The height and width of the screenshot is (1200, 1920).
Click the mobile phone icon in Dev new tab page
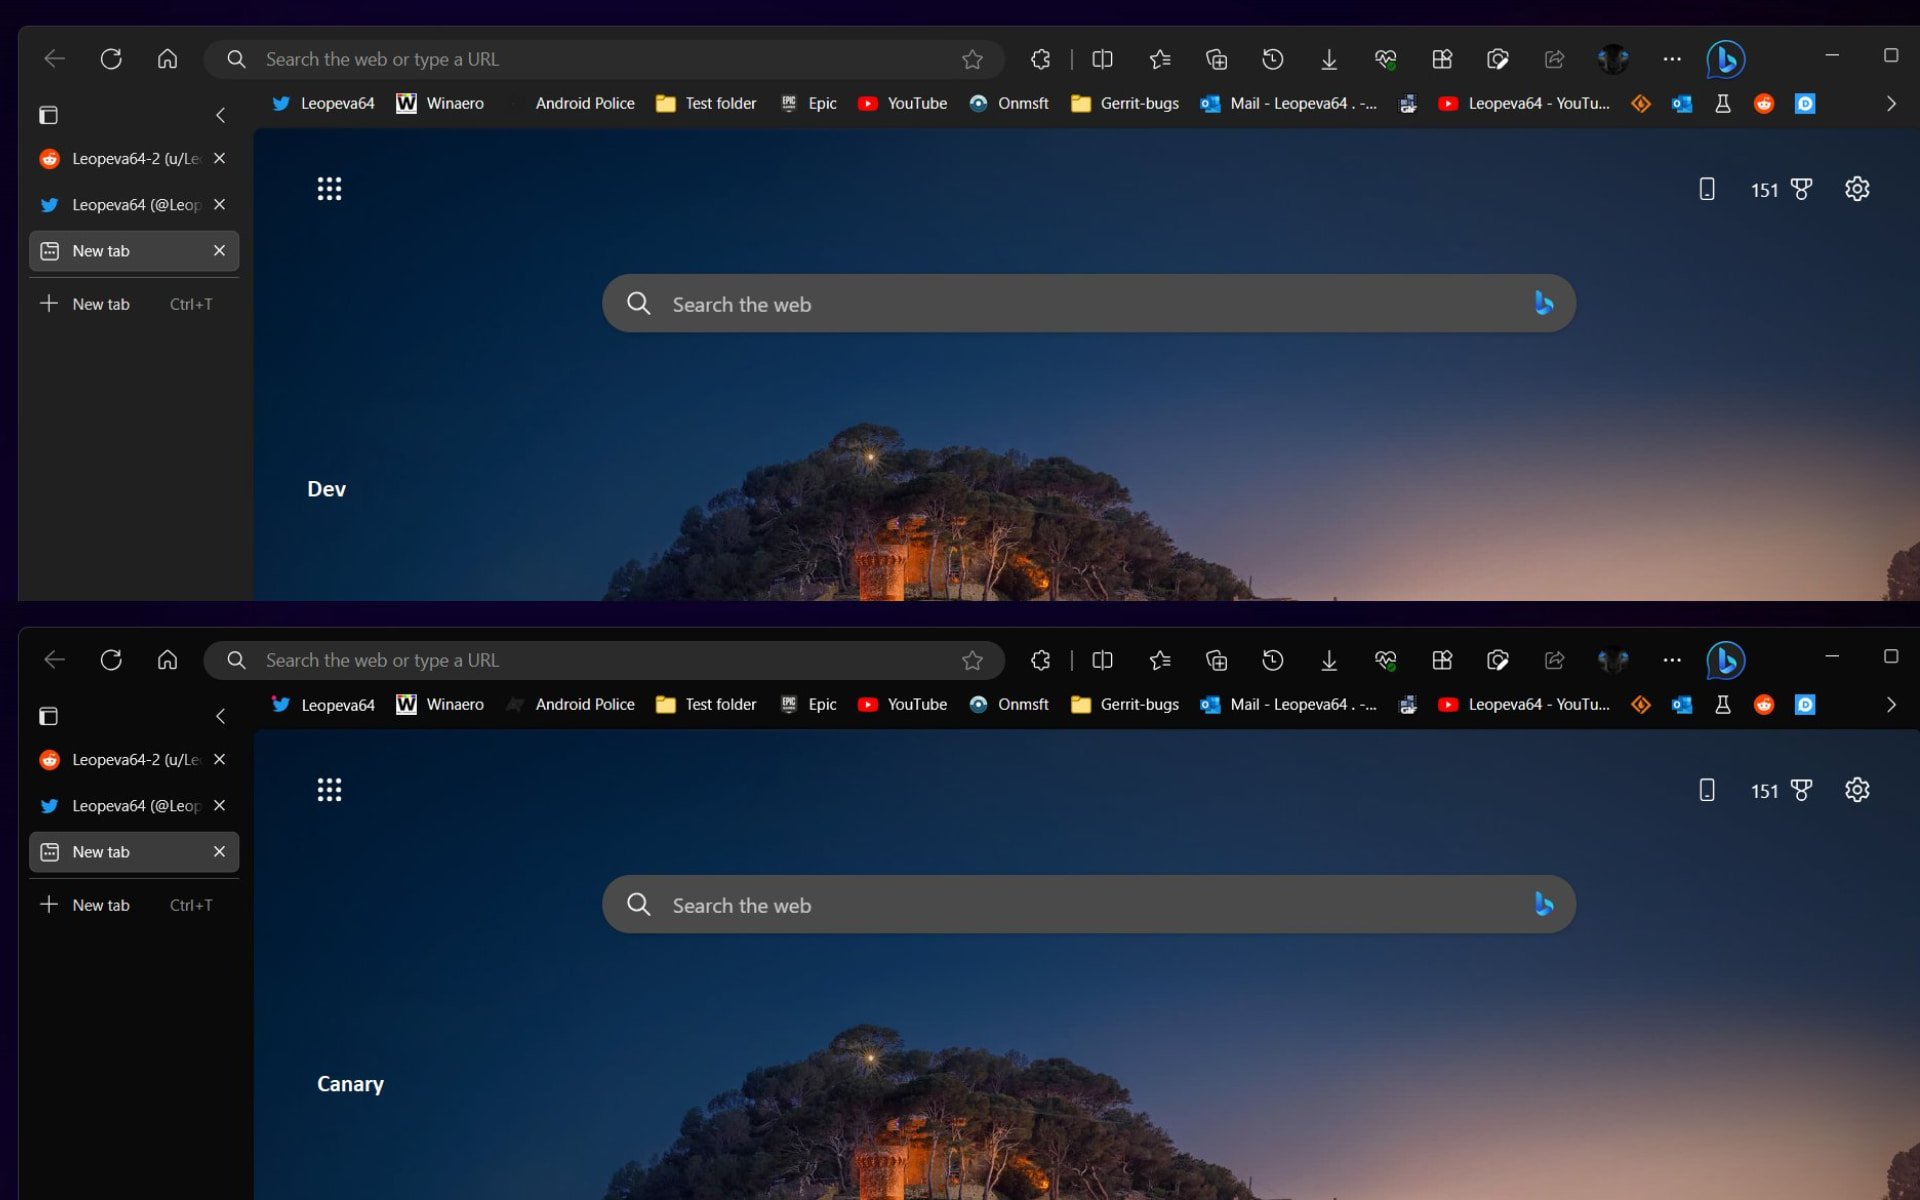(x=1707, y=189)
